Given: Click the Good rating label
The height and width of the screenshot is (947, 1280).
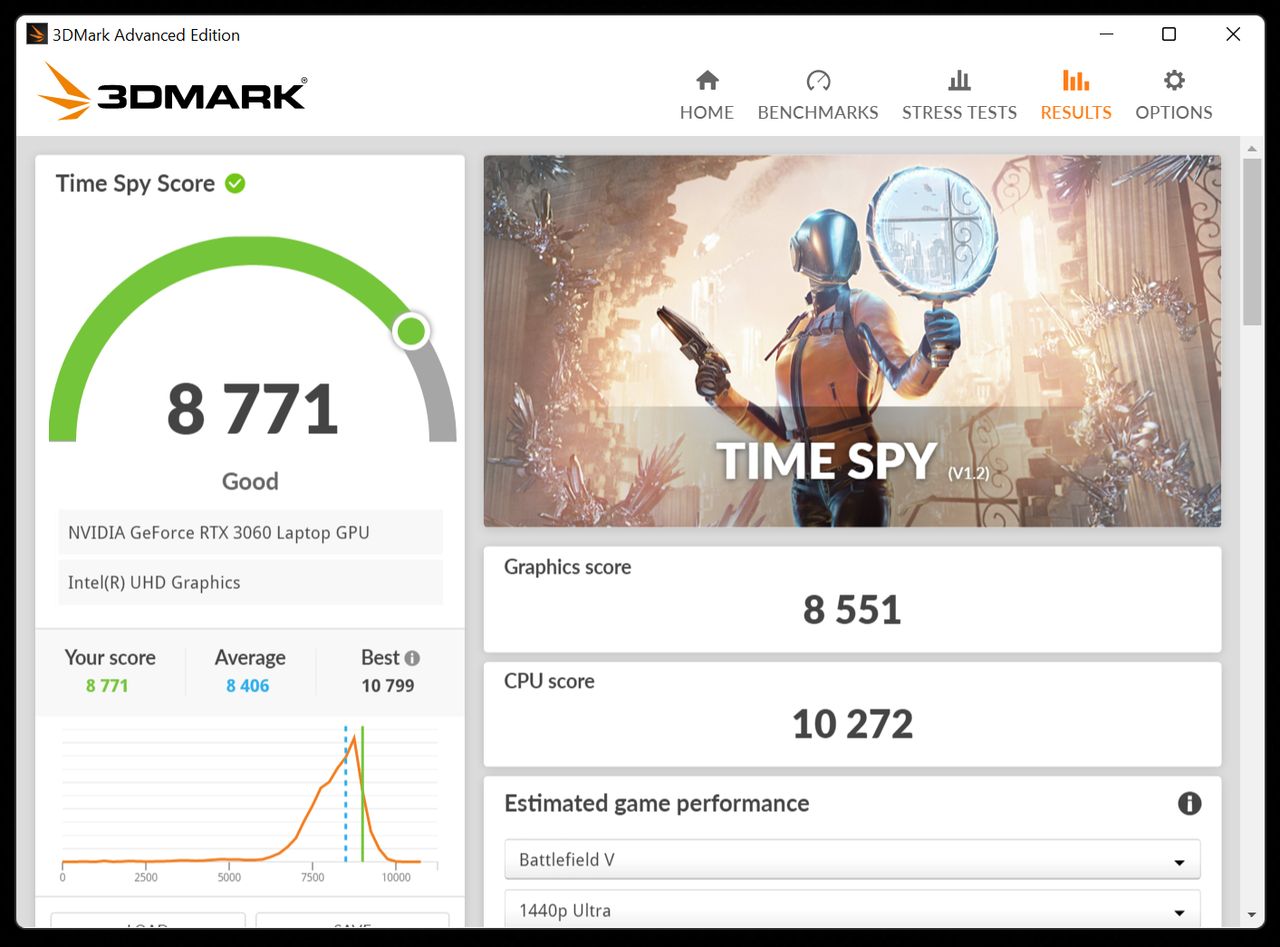Looking at the screenshot, I should pos(250,481).
